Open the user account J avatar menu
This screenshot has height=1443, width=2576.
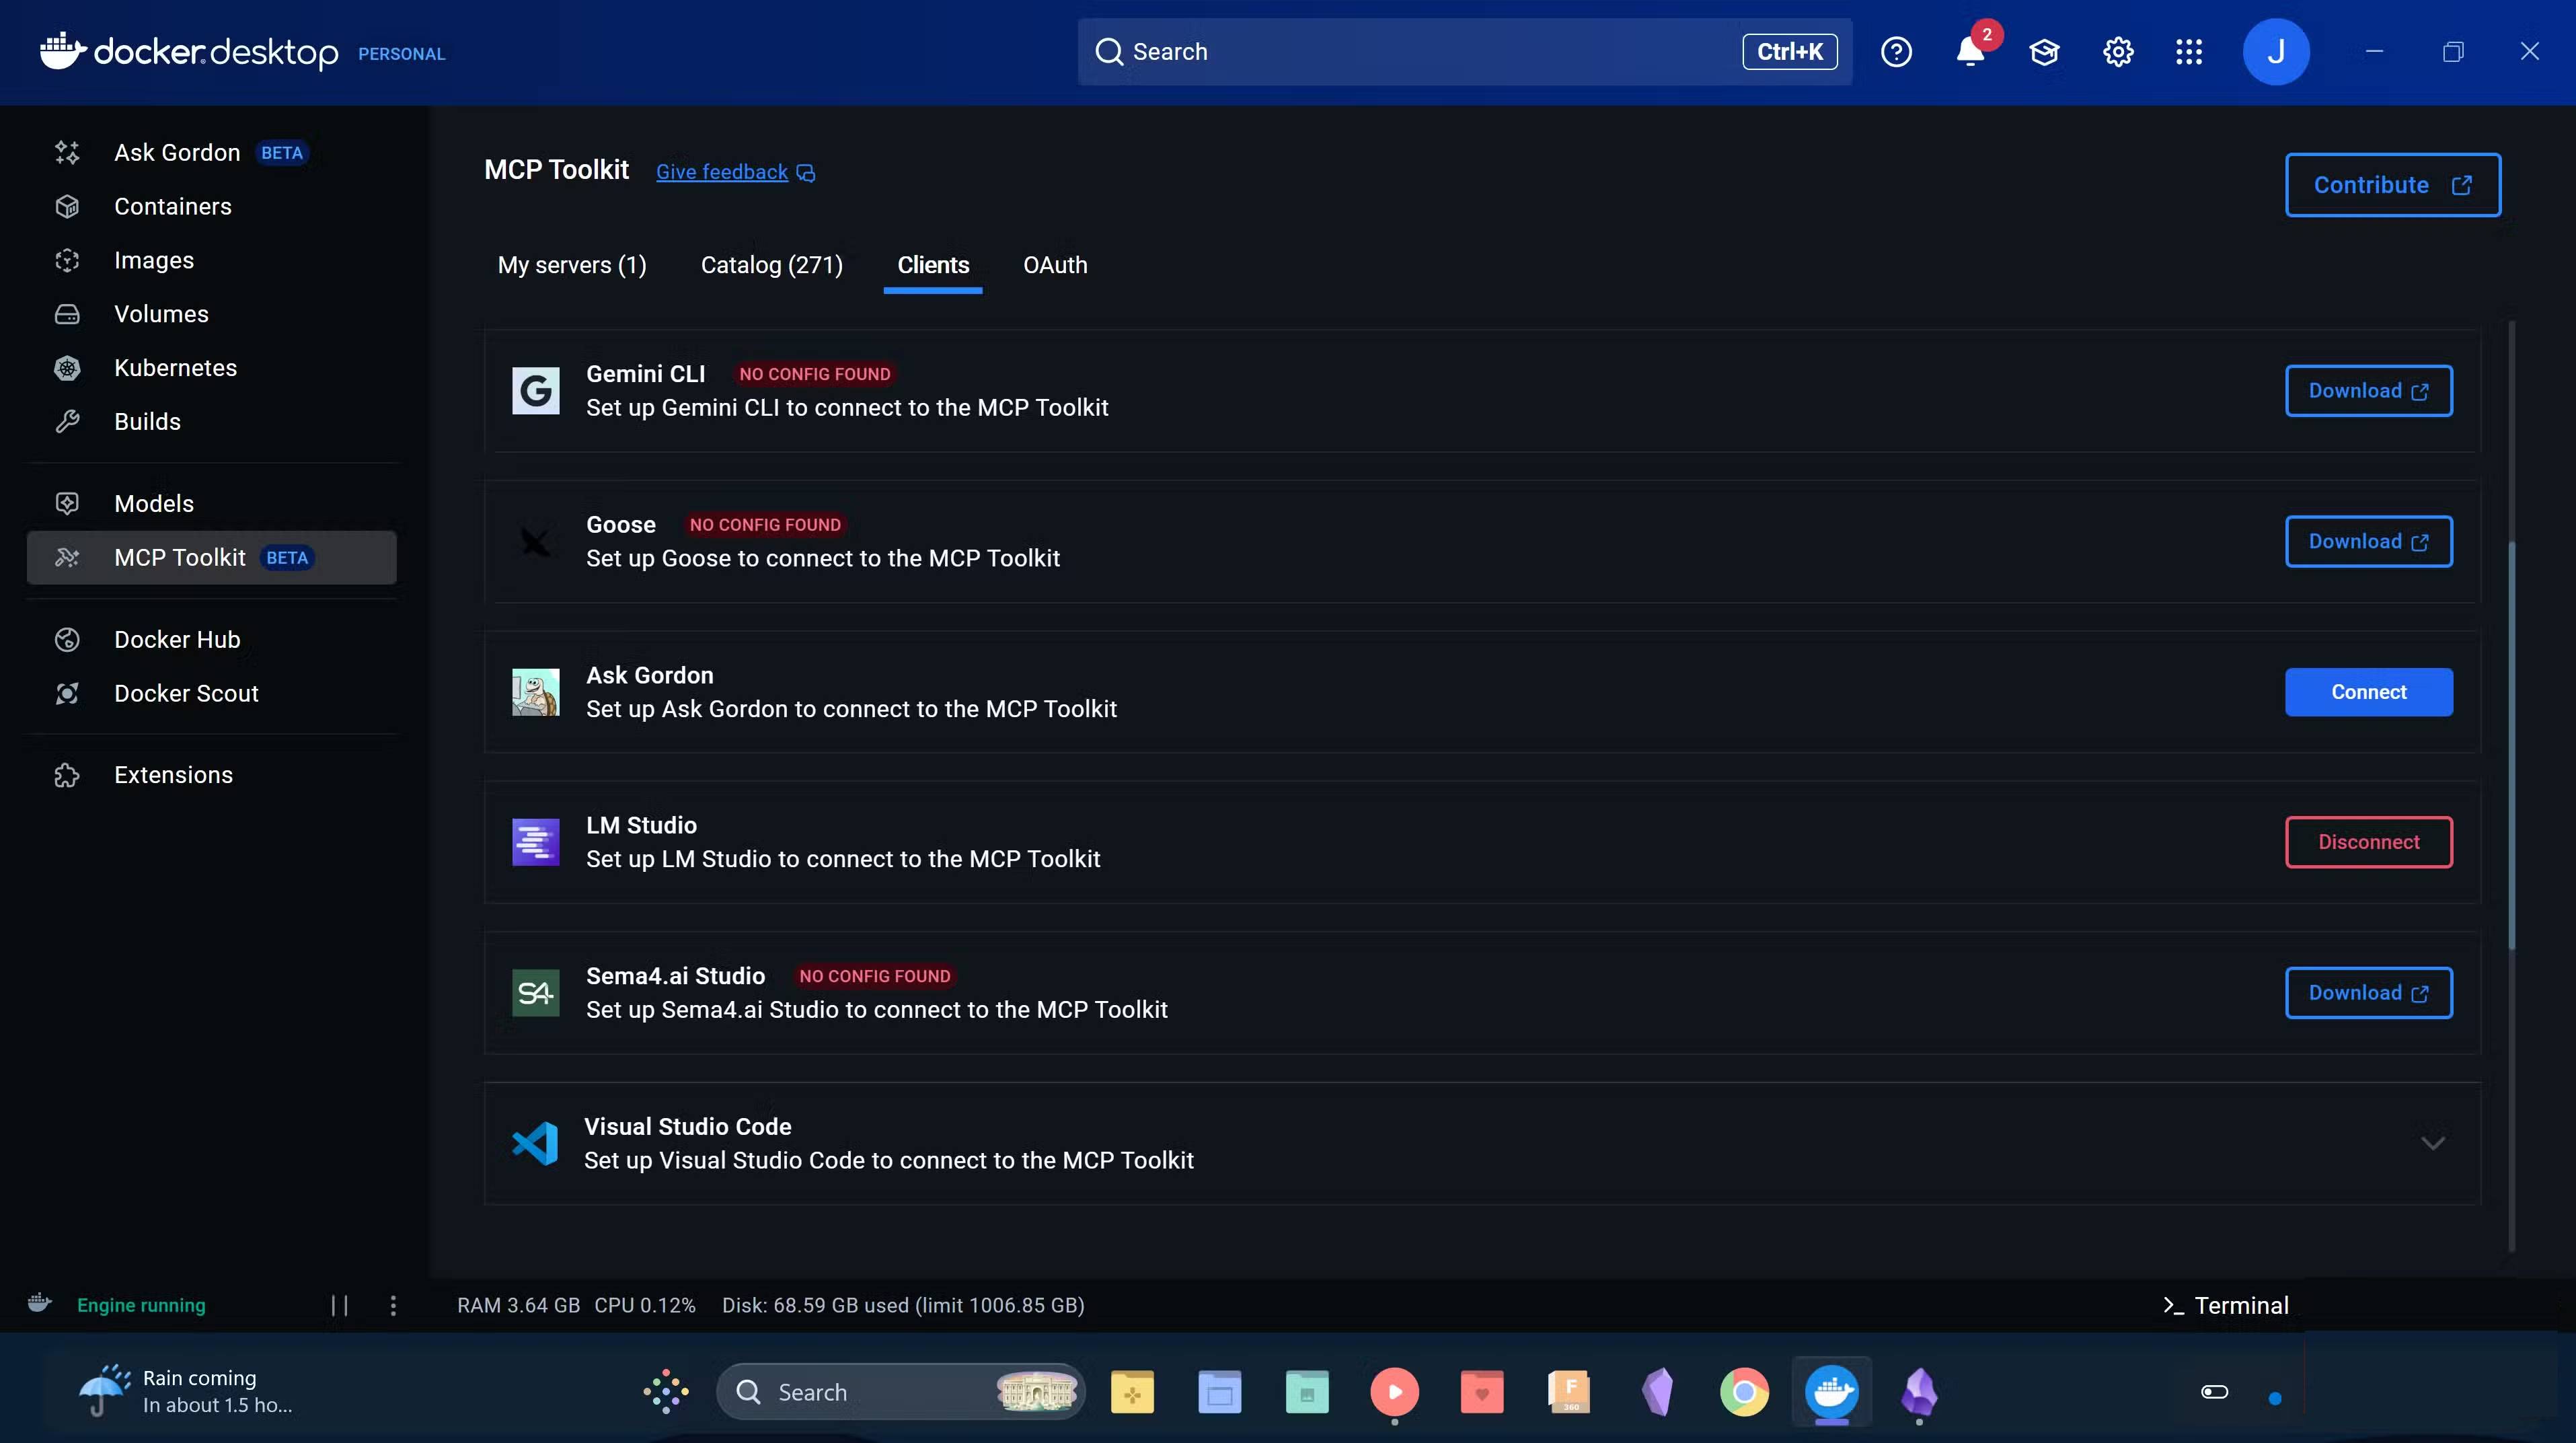(x=2275, y=52)
